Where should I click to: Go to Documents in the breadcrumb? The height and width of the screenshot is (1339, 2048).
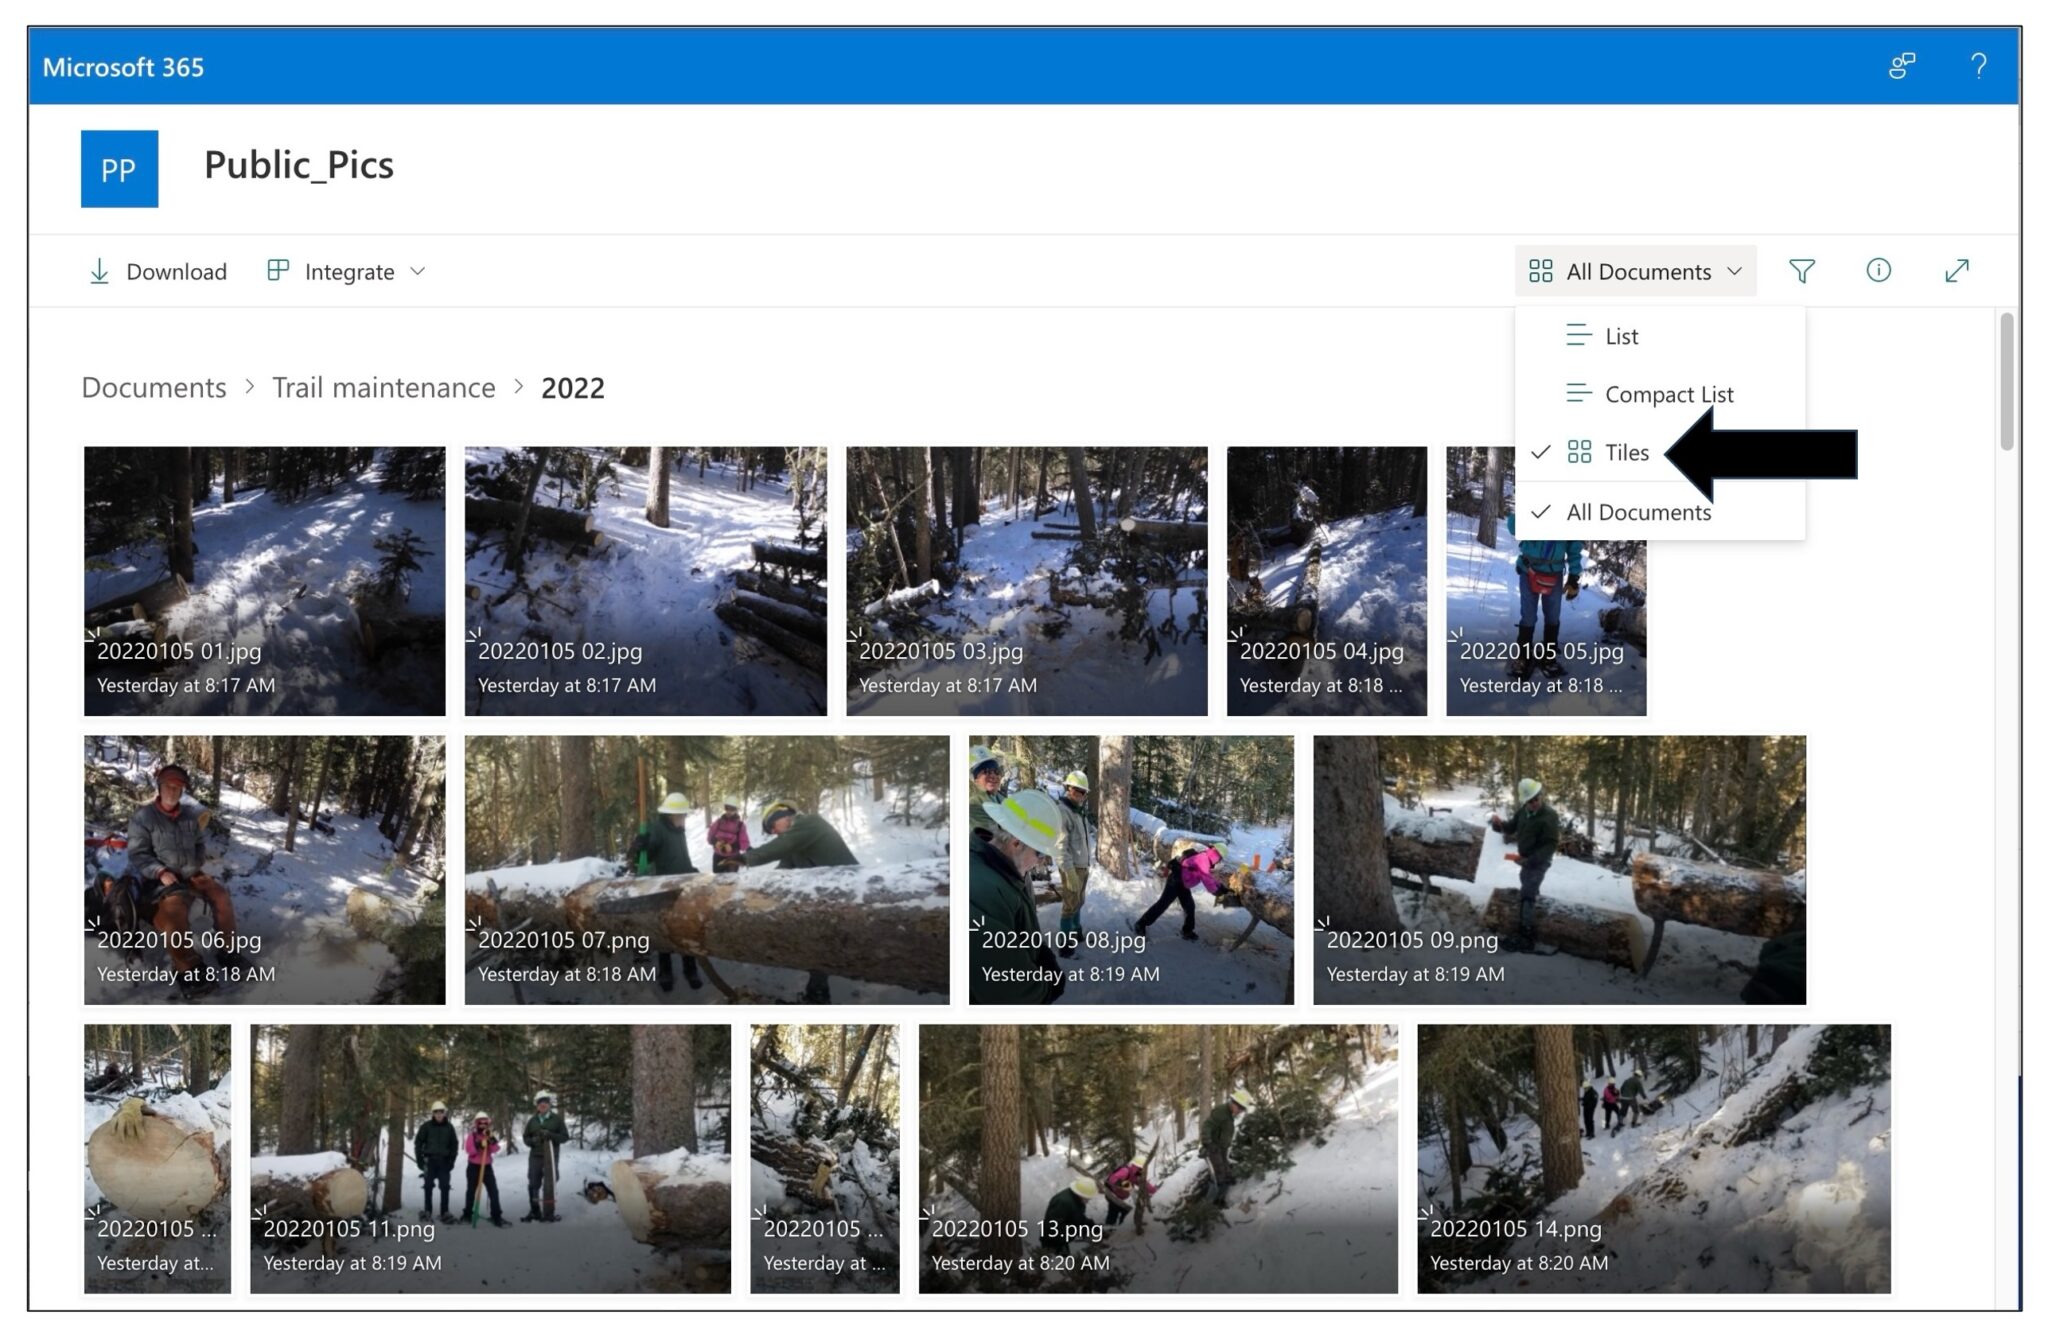[154, 388]
